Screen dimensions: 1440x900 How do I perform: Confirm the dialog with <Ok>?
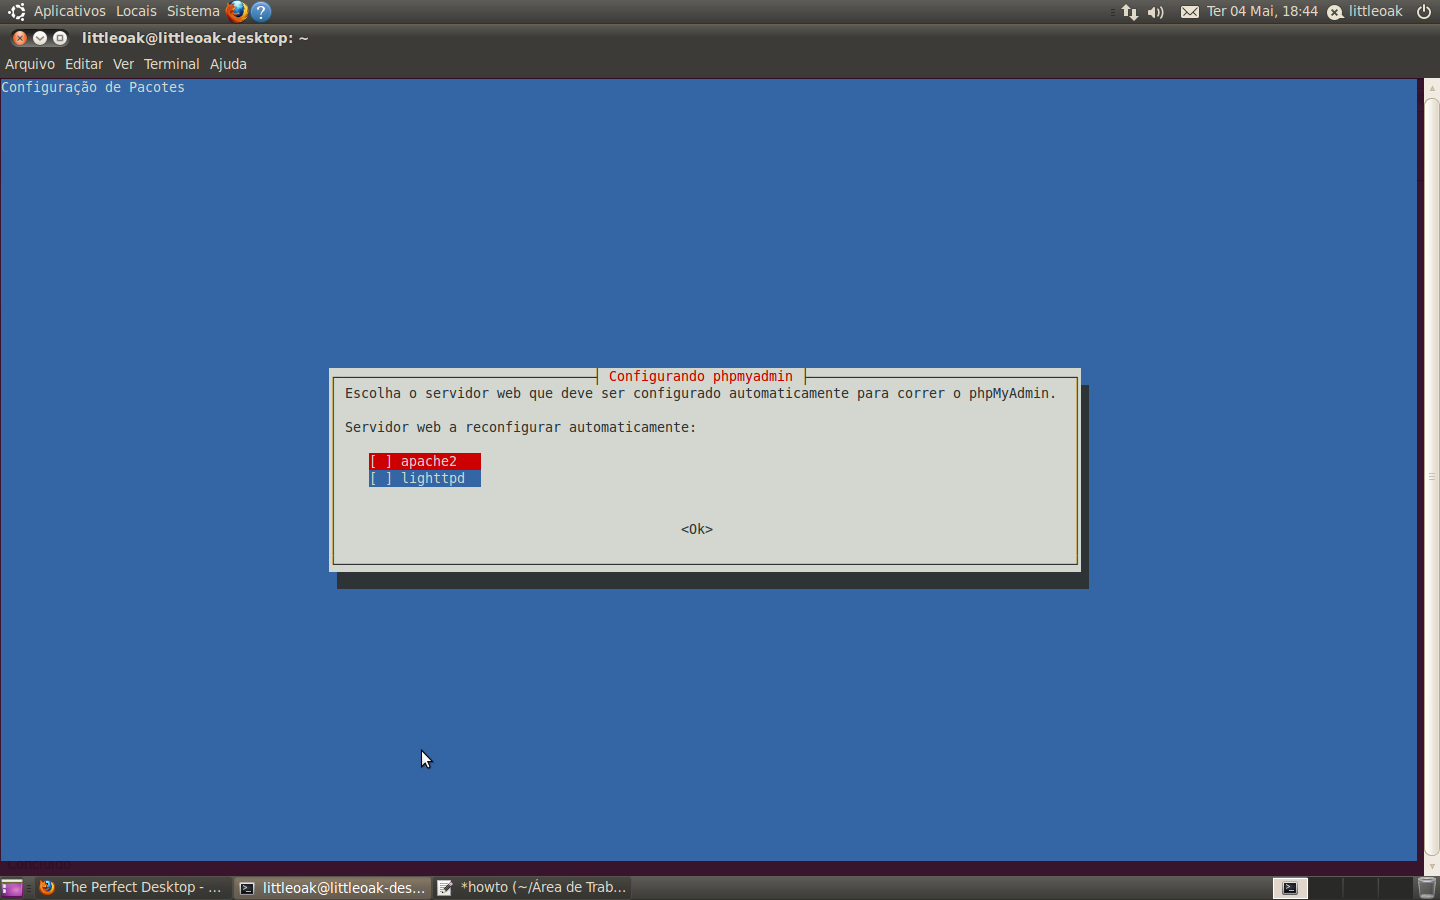(697, 529)
